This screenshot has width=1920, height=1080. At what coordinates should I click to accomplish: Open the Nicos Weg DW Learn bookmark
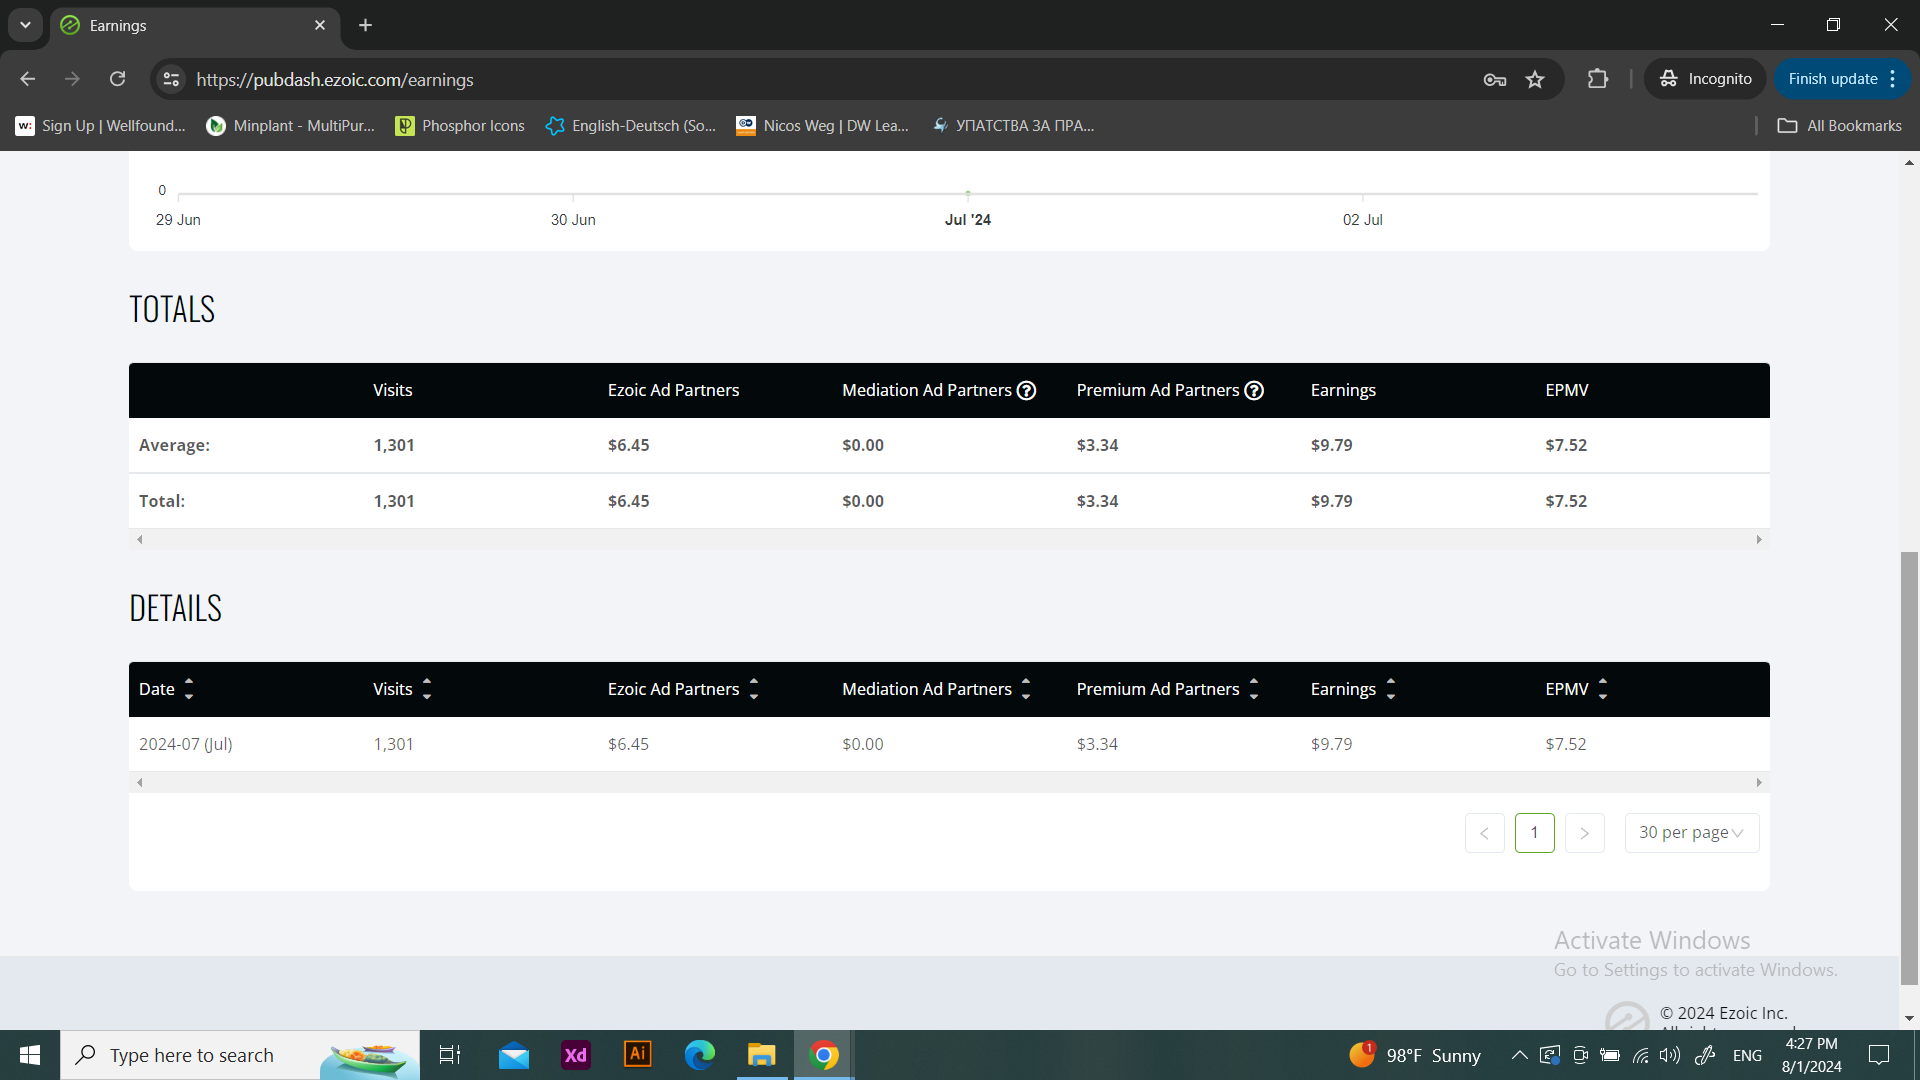823,126
